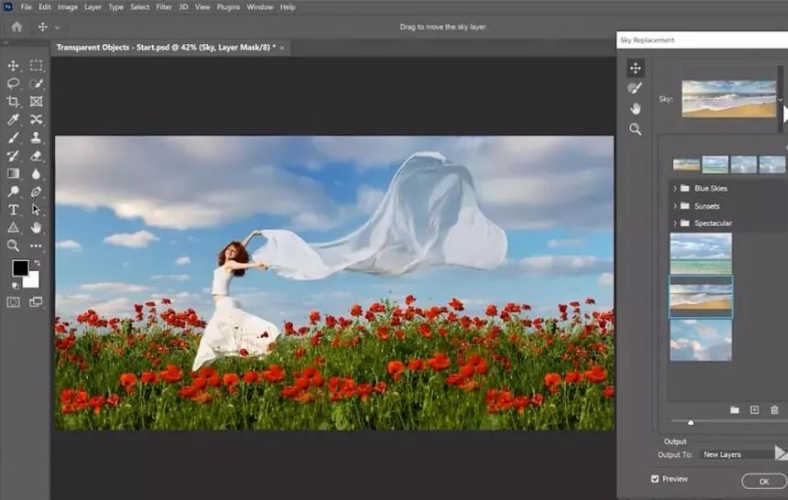Screen dimensions: 788x500
Task: Select the Dodge tool
Action: [x=13, y=191]
